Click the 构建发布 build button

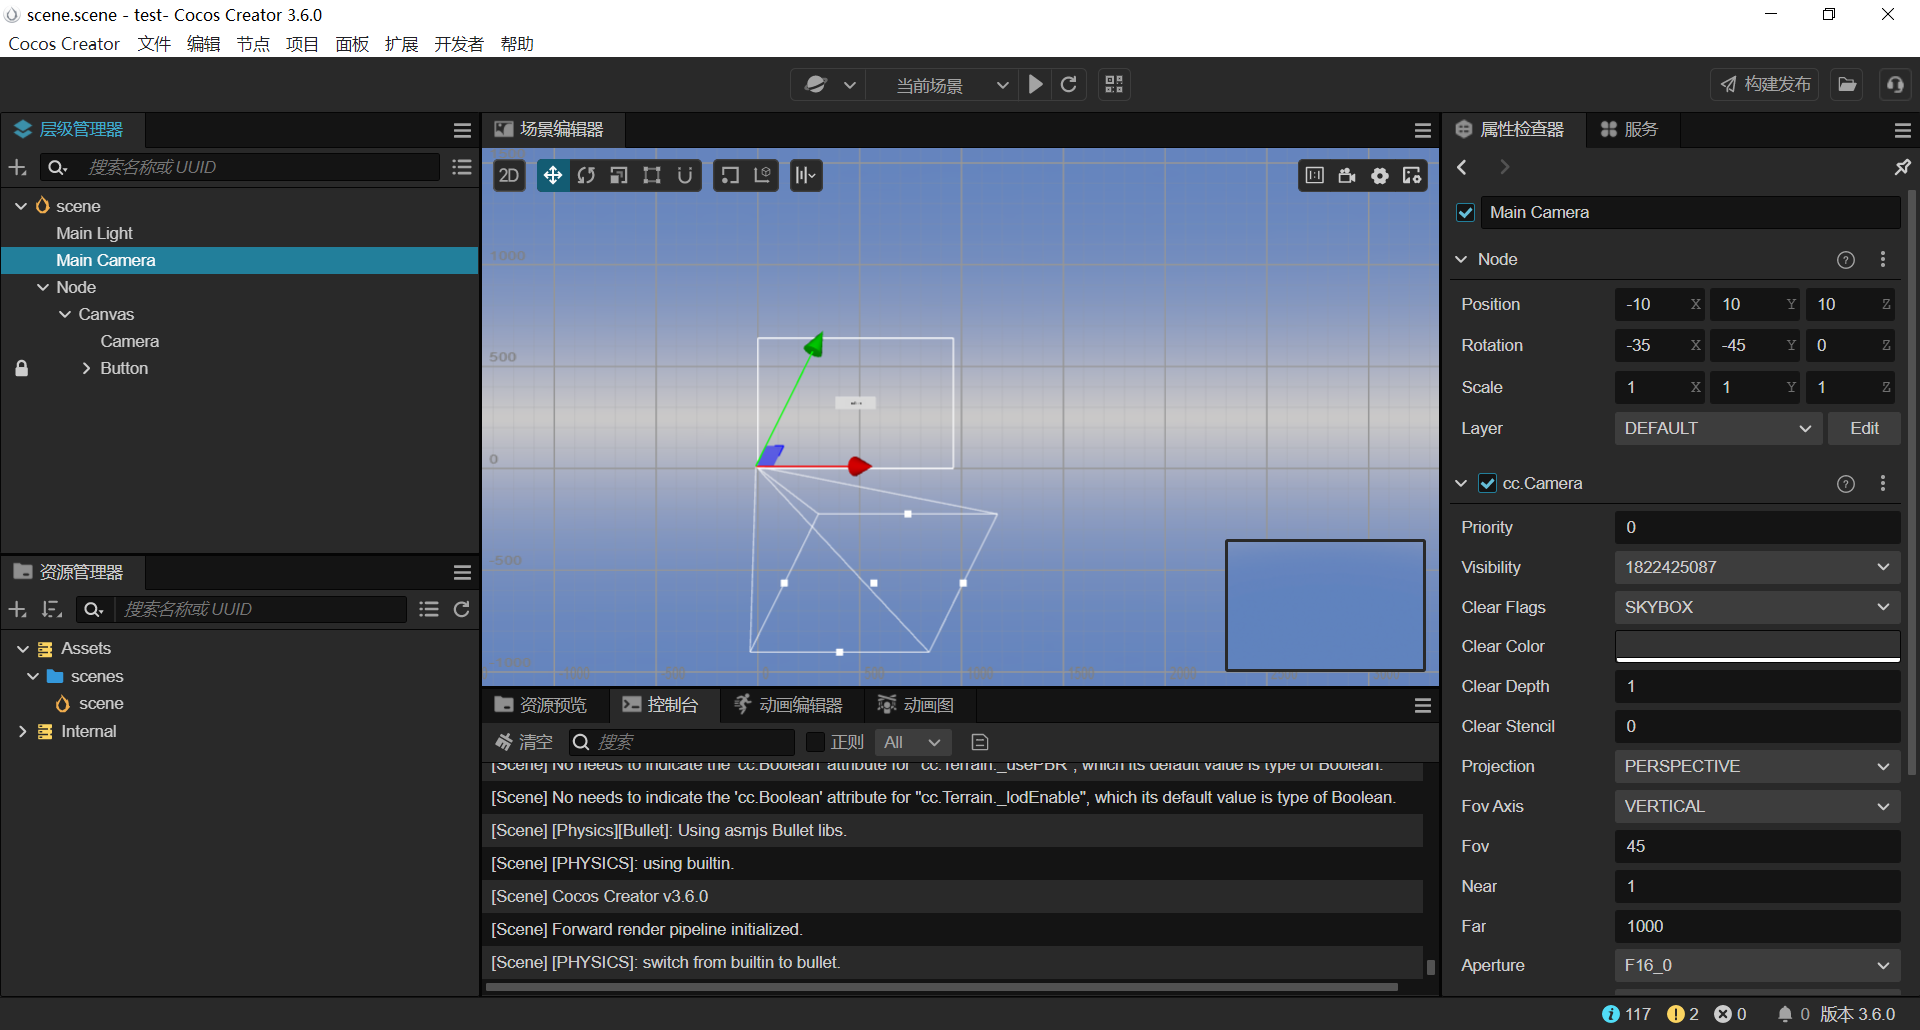1766,85
